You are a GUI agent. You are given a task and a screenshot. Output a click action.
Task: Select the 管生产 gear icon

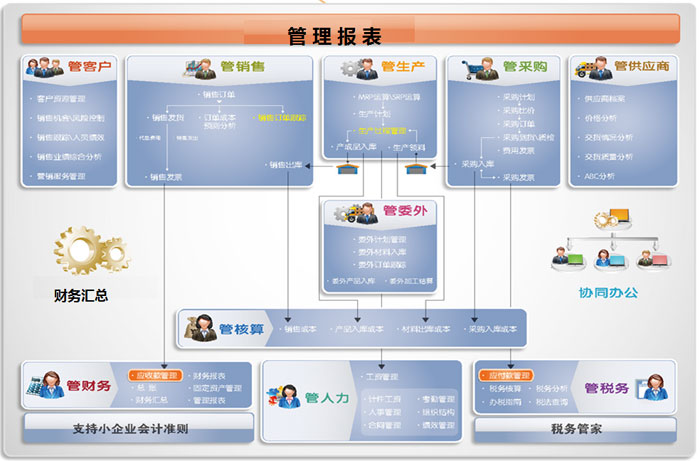click(357, 68)
